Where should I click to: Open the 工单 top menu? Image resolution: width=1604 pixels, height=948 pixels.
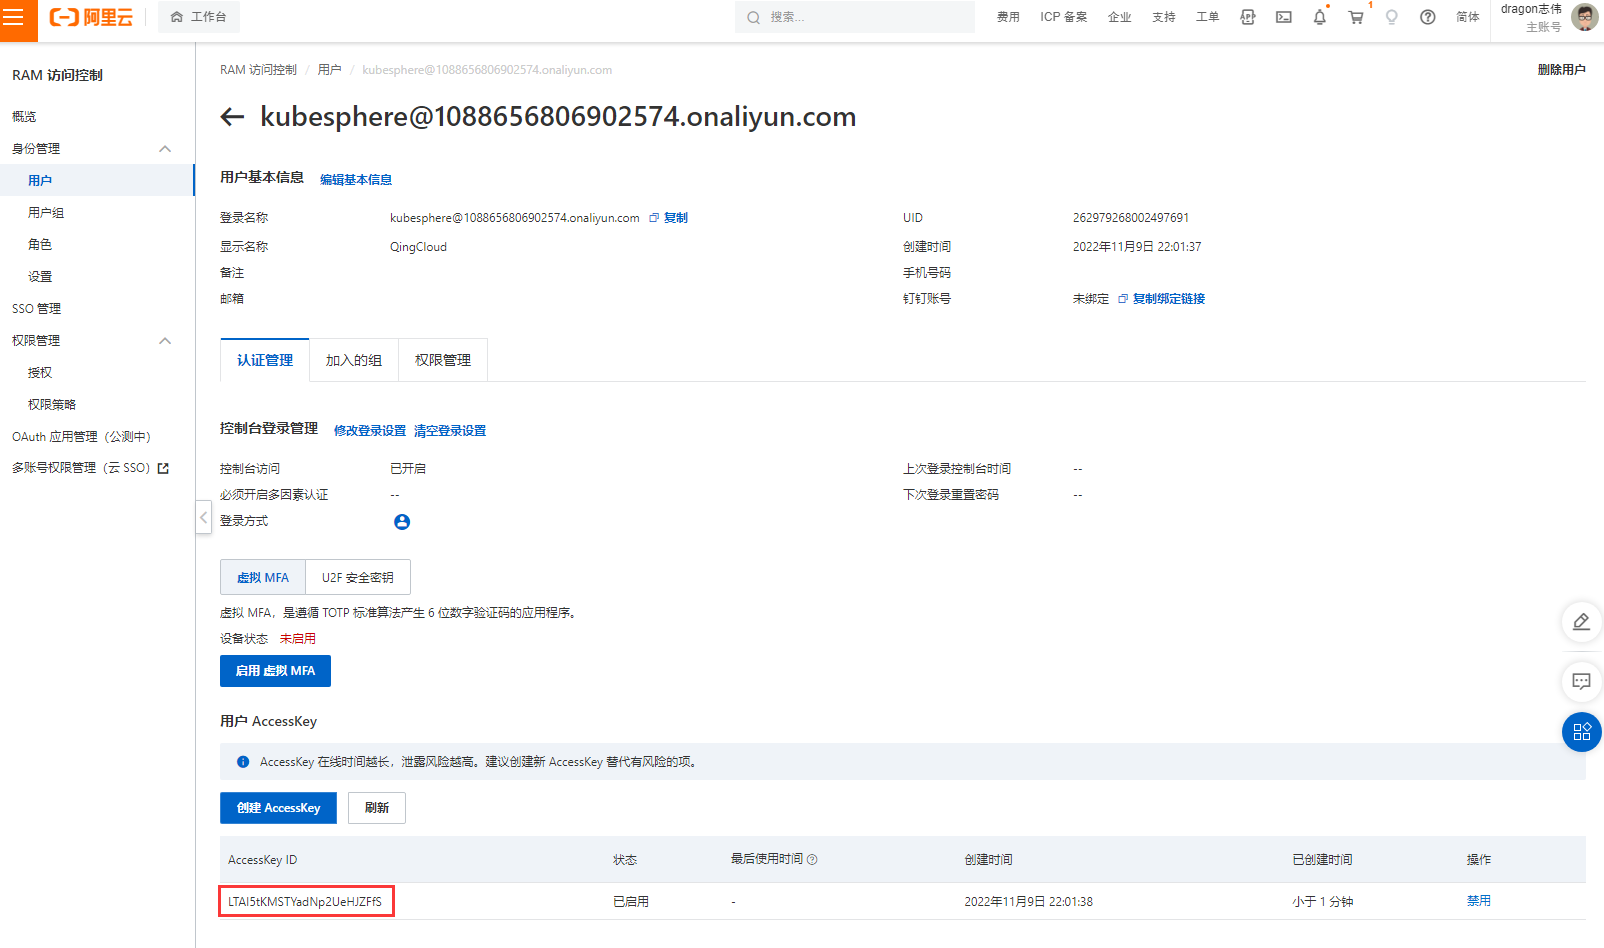1208,17
